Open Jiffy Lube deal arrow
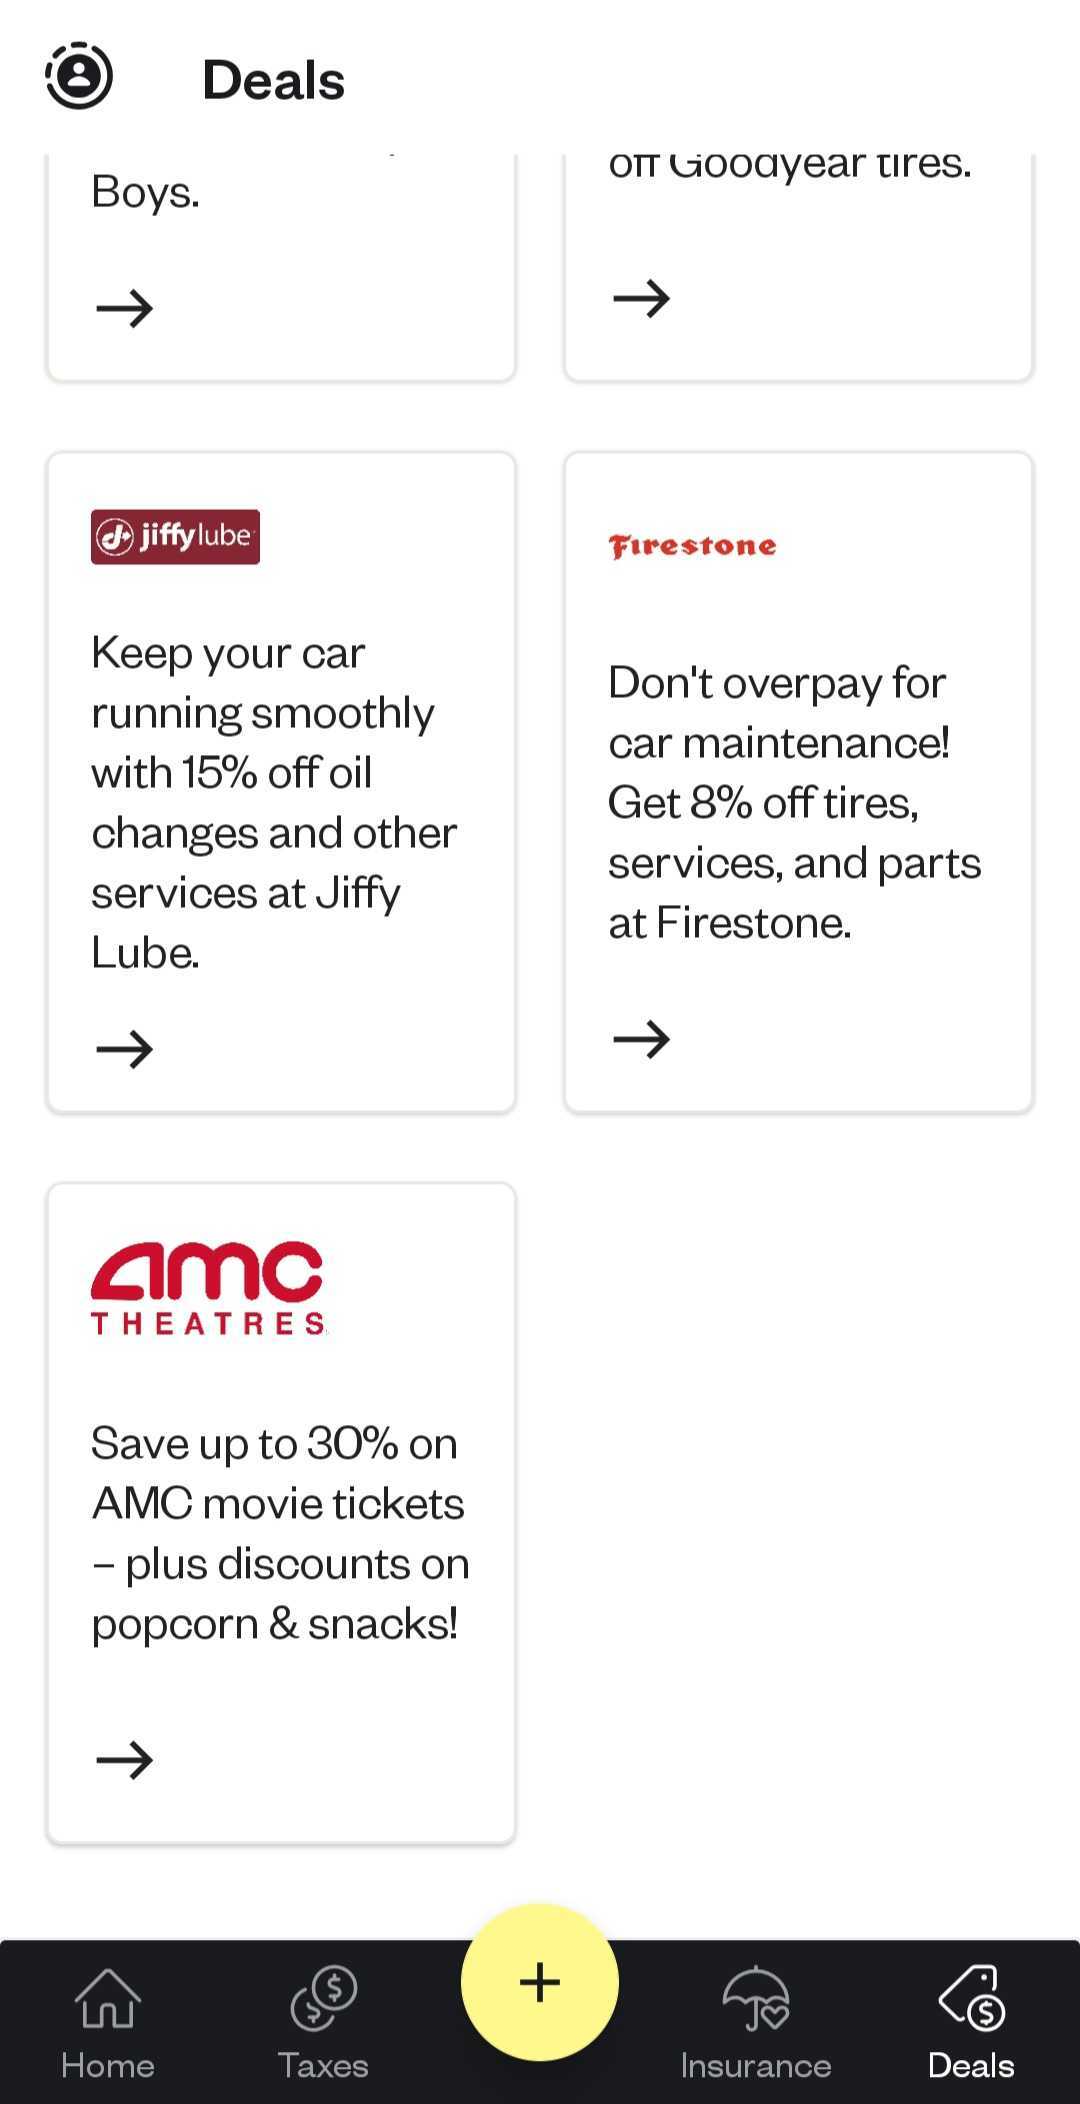 click(x=125, y=1049)
